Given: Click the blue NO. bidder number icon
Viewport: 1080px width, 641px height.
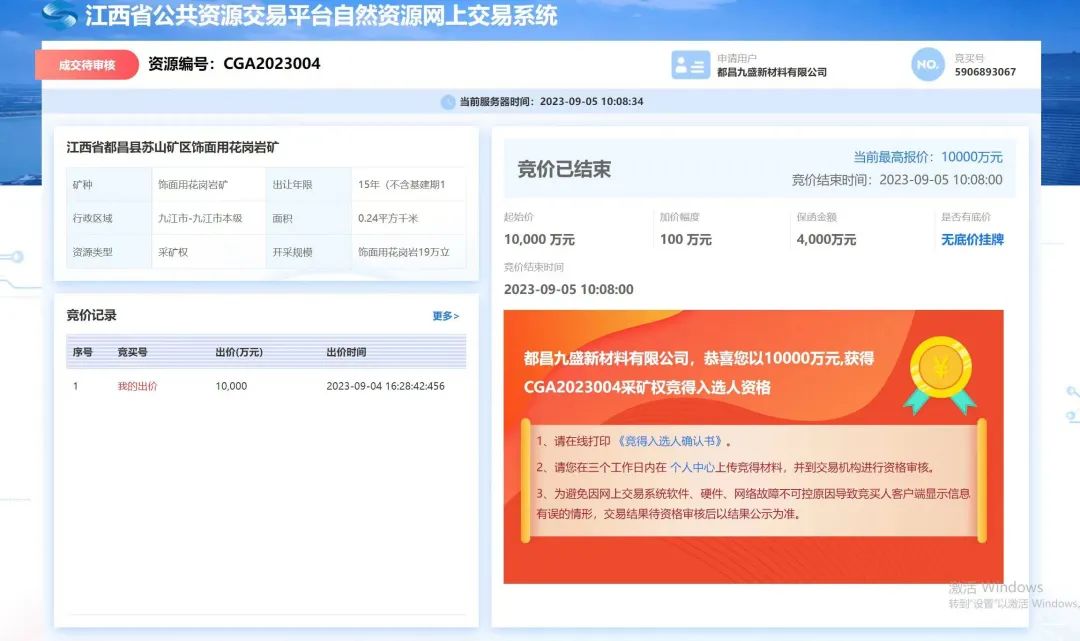Looking at the screenshot, I should click(927, 65).
